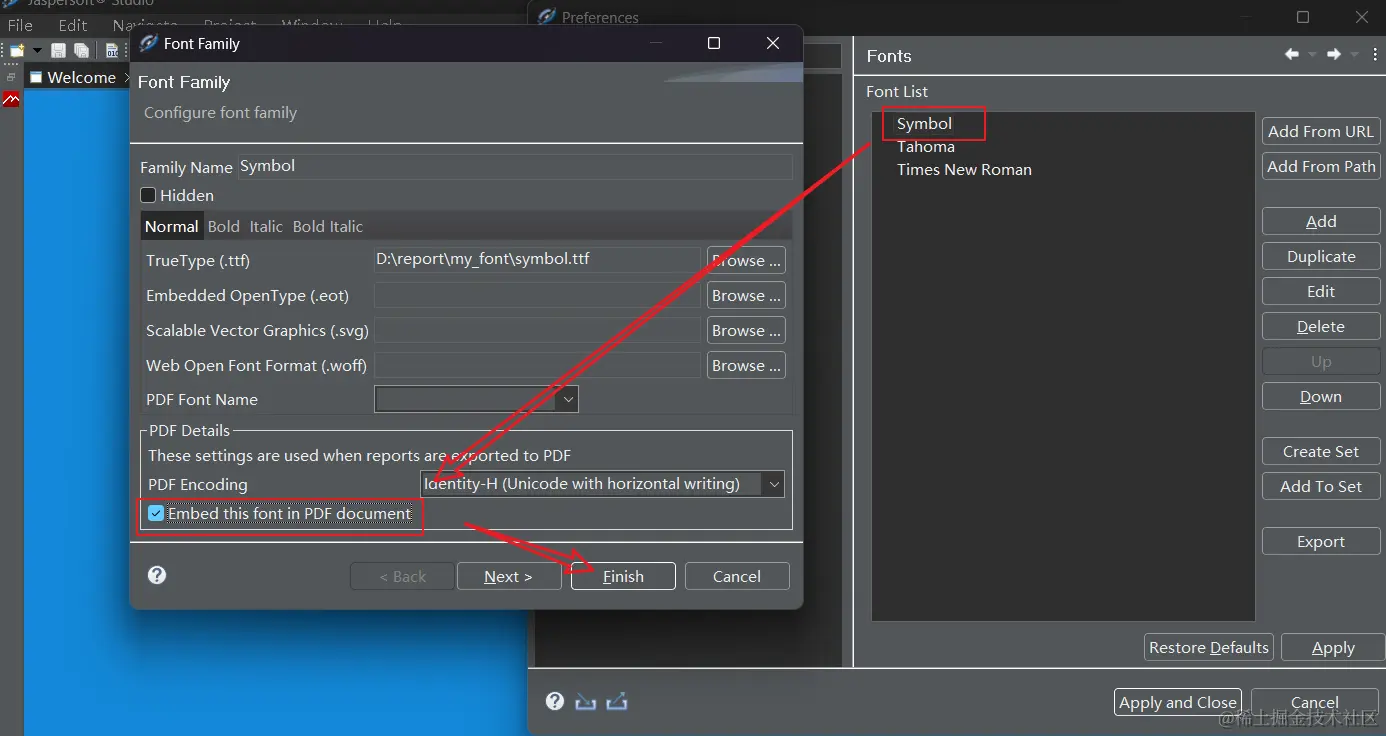Cancel the Font Family dialog
The height and width of the screenshot is (736, 1386).
pos(737,576)
